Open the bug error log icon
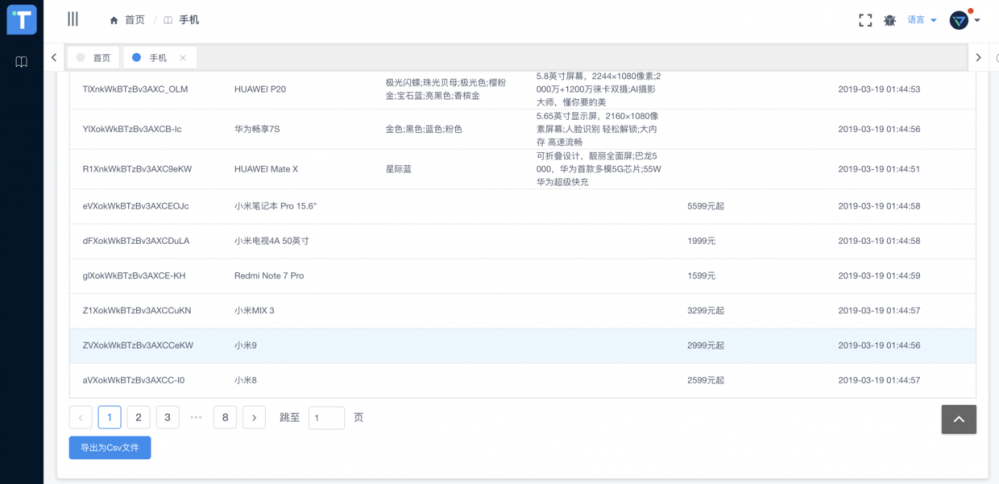 point(889,20)
